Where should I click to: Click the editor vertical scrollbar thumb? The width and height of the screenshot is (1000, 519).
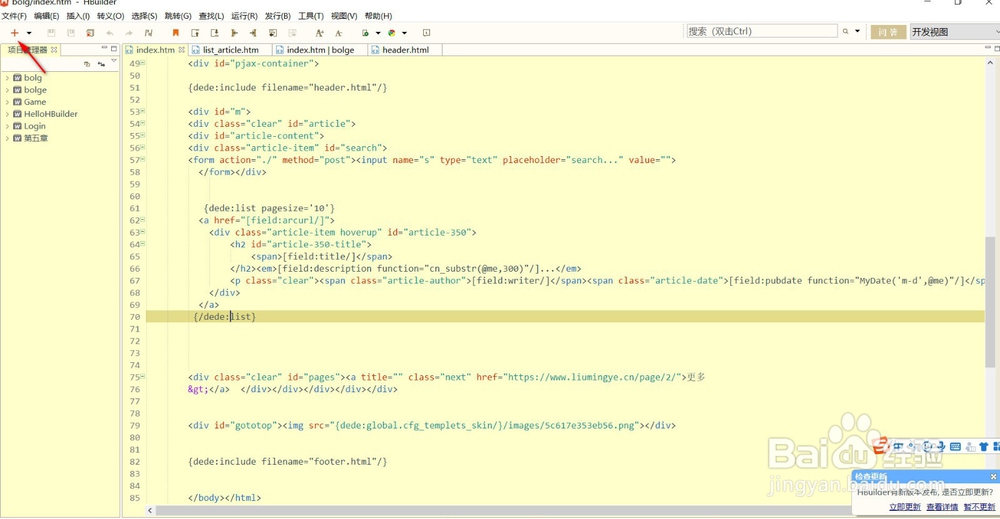pos(990,302)
